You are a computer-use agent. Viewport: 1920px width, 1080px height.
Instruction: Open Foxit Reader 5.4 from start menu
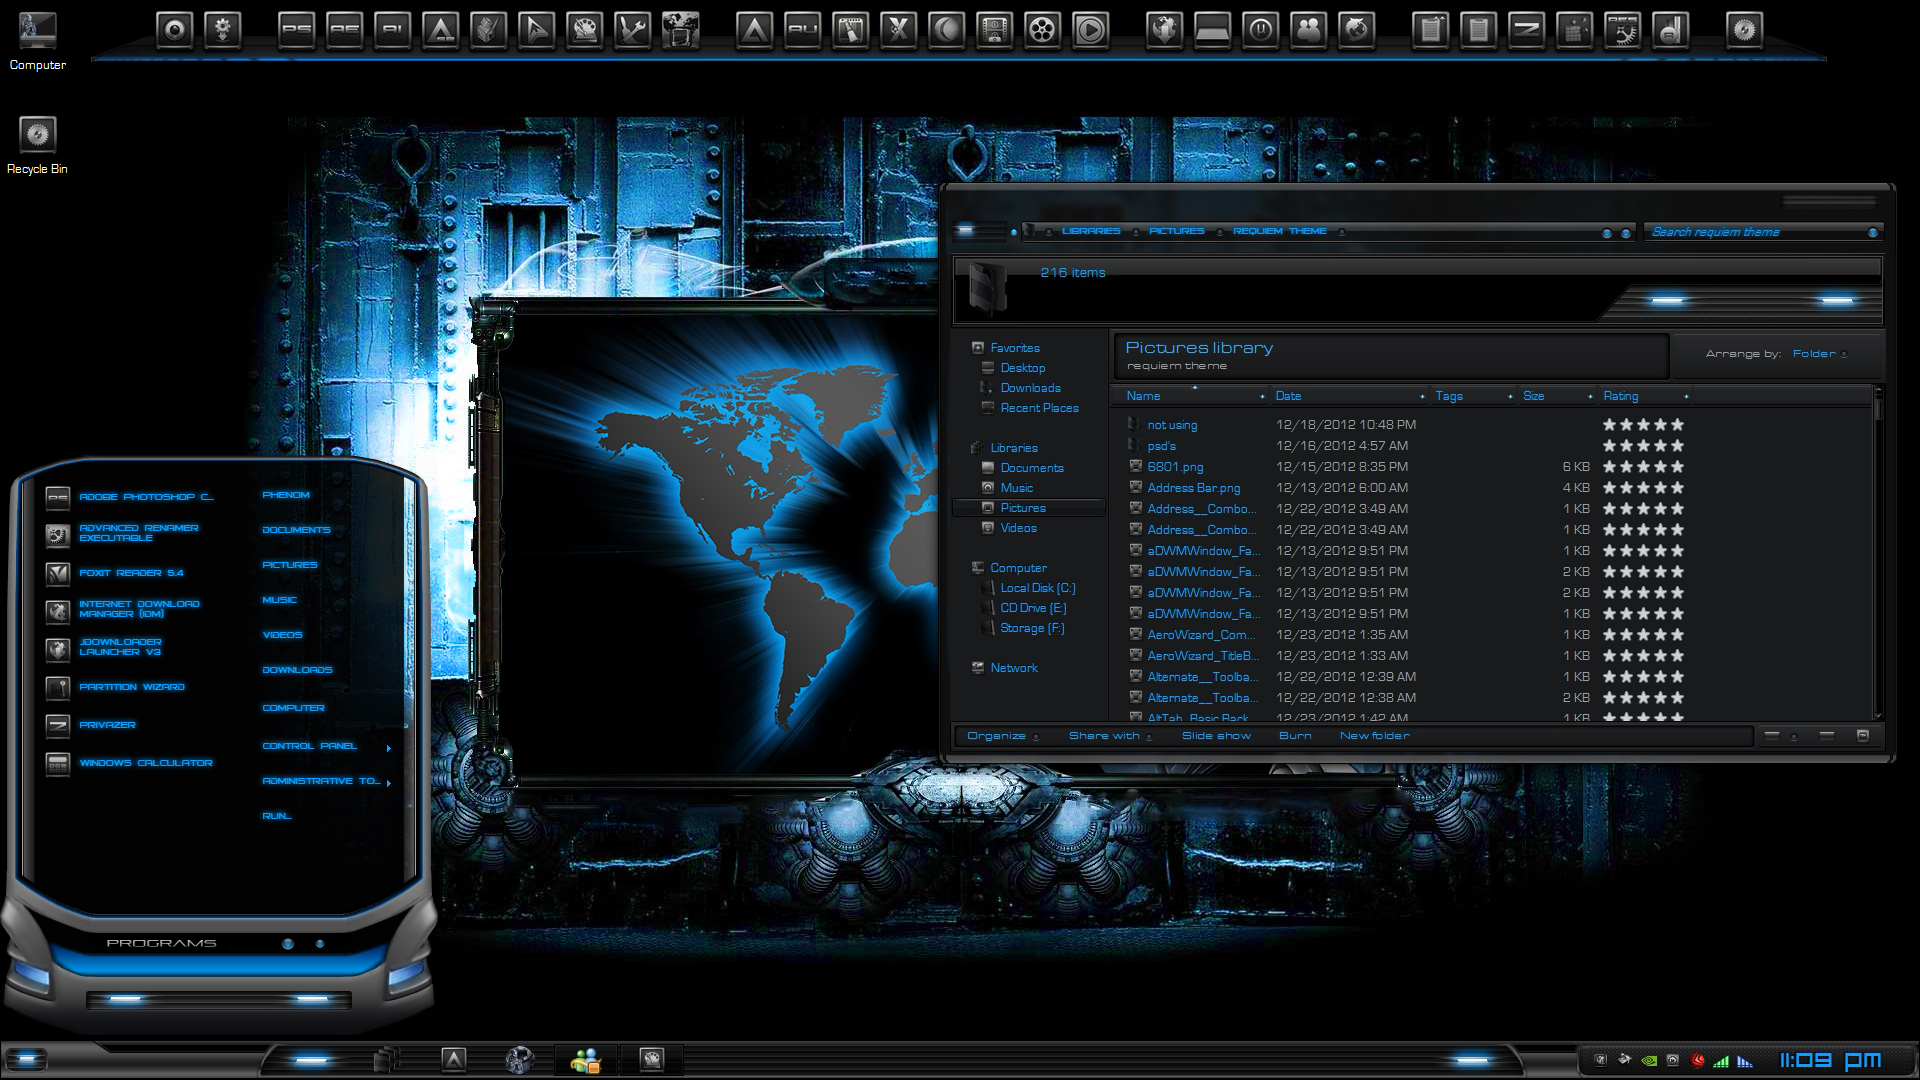(131, 573)
